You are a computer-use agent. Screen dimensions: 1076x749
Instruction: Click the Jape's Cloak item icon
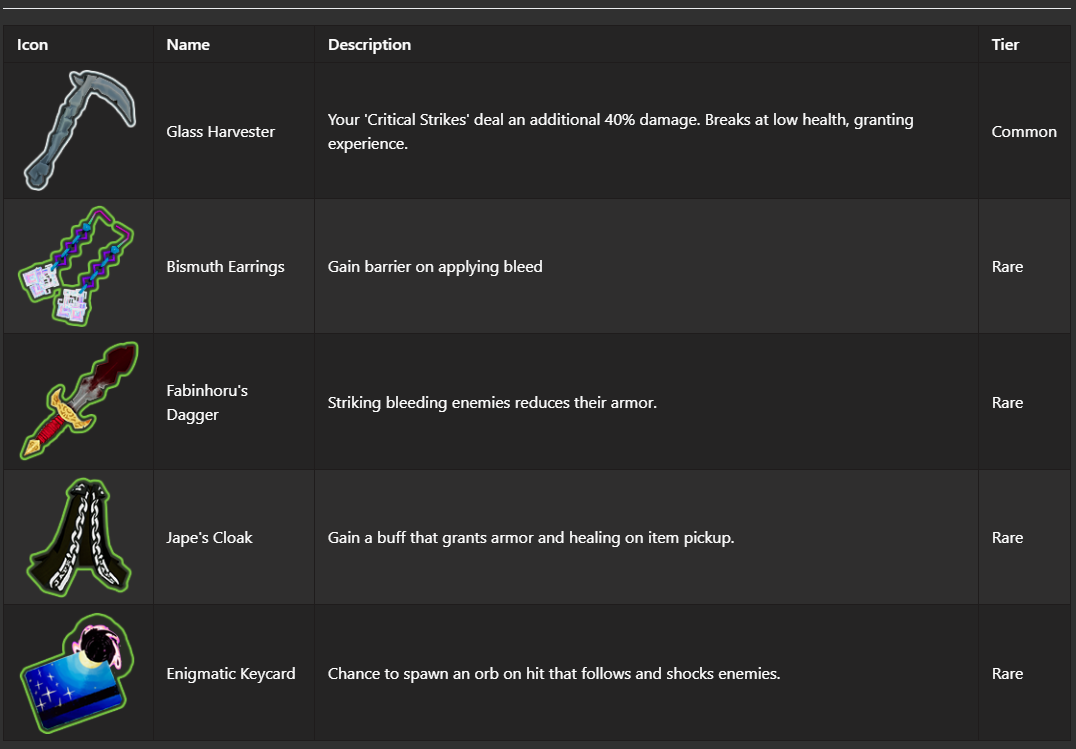[78, 537]
